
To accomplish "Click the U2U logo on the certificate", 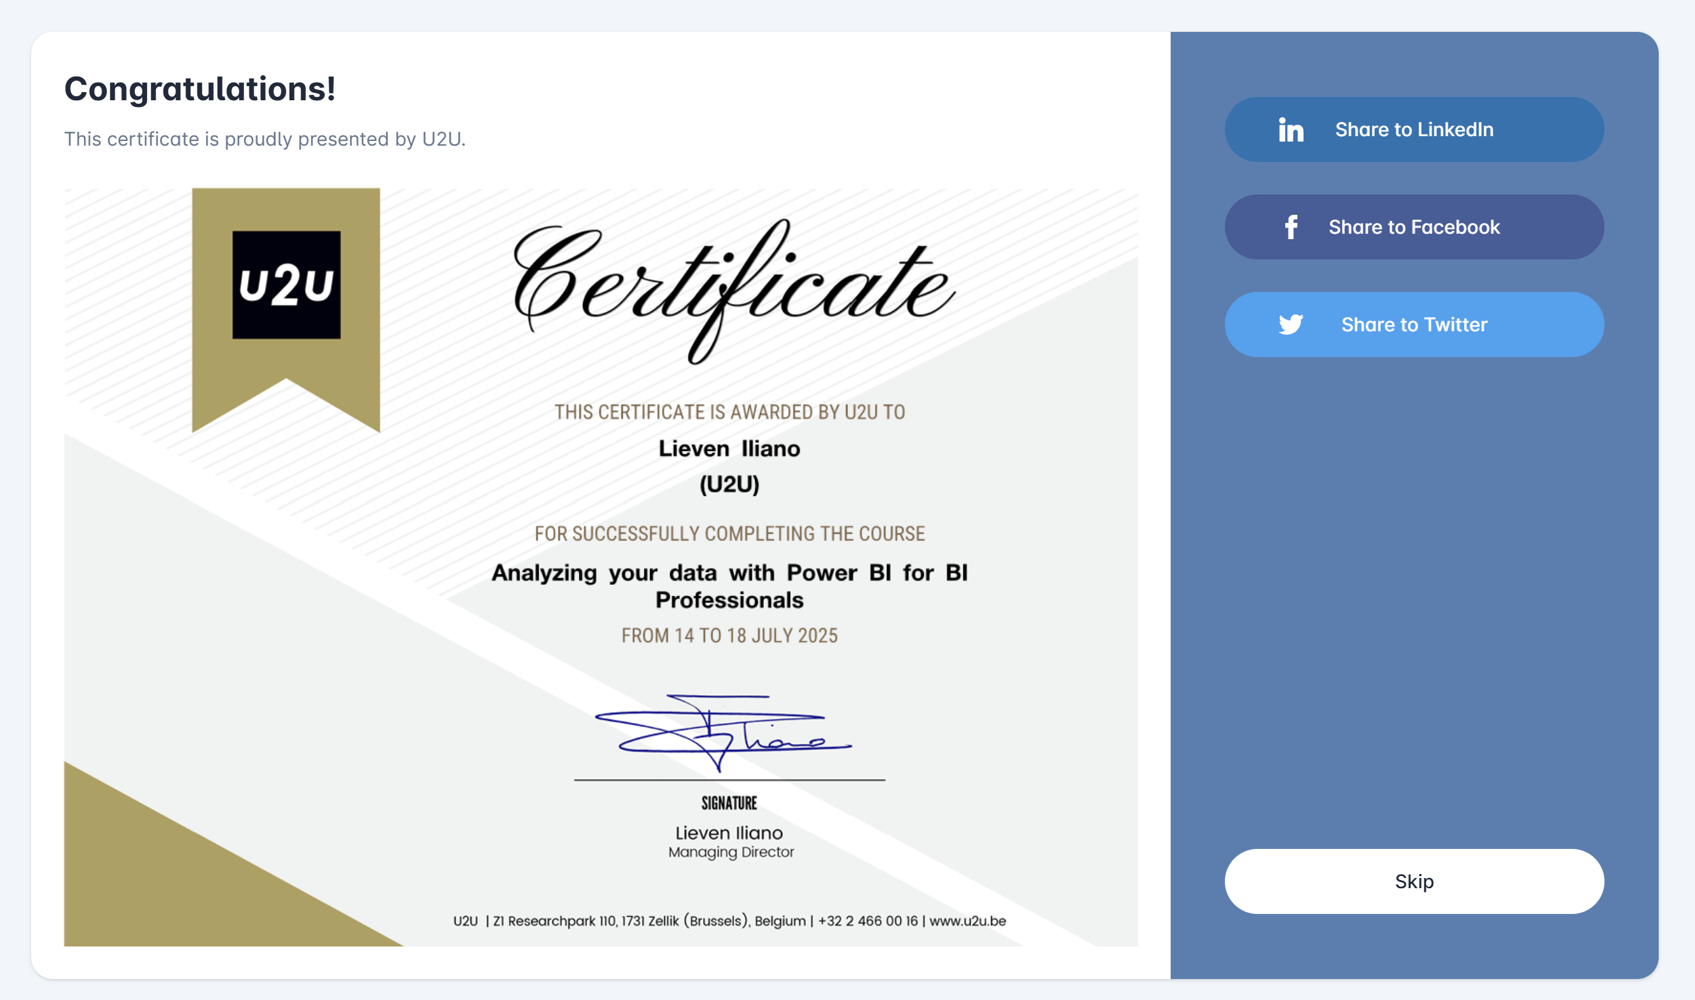I will (x=286, y=285).
